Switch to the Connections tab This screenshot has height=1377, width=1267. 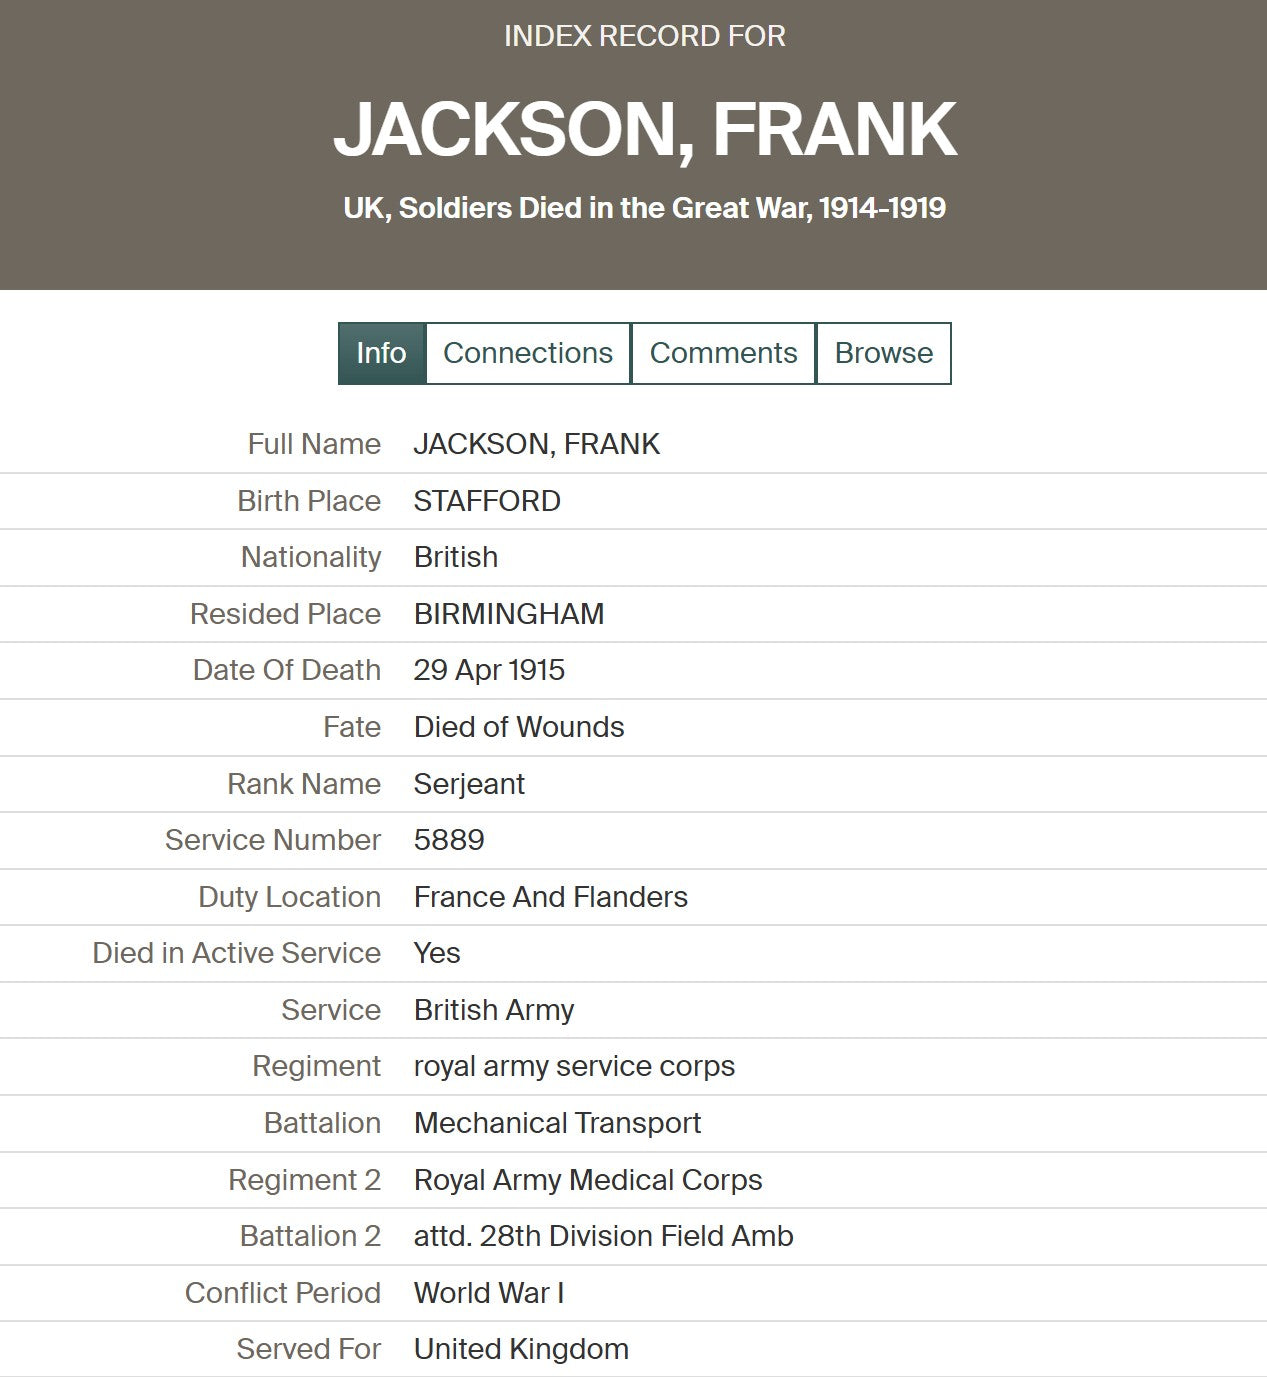528,353
